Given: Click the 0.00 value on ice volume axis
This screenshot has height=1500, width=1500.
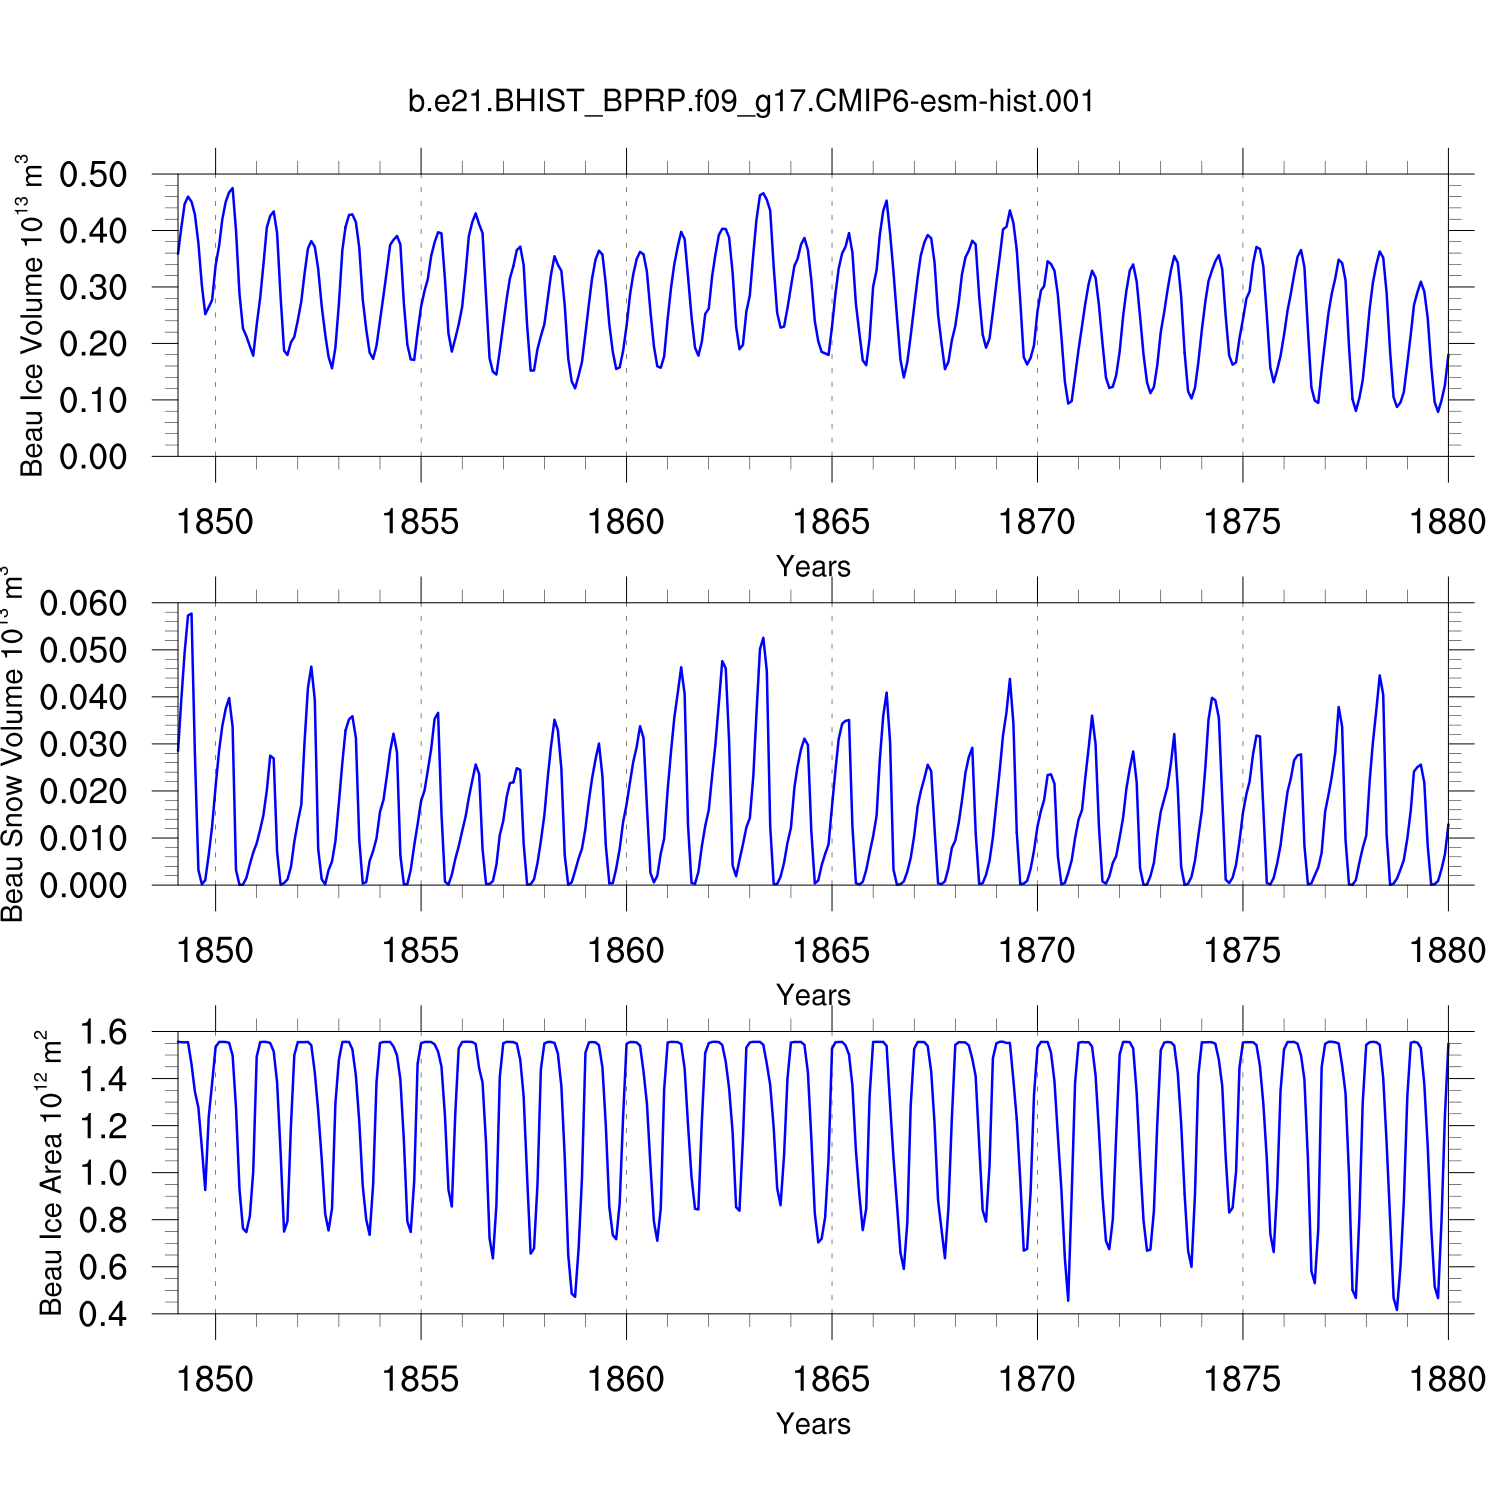Looking at the screenshot, I should (93, 457).
